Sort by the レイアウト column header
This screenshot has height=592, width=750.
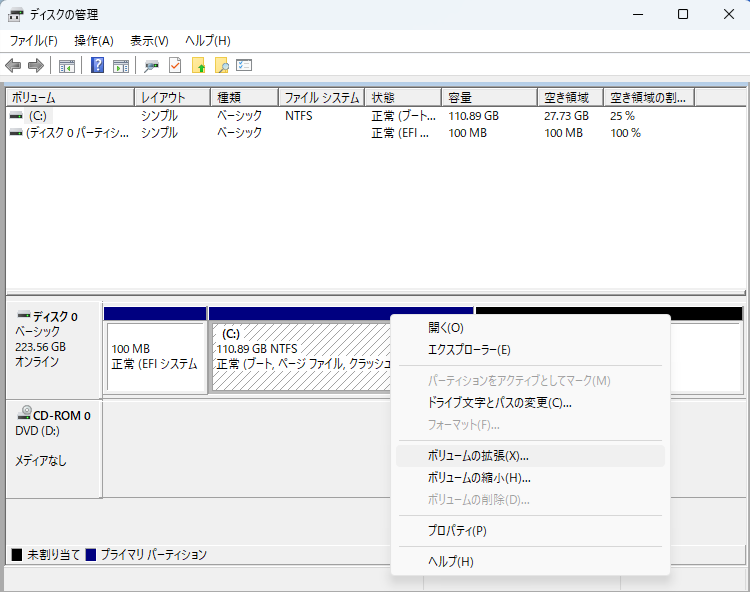pyautogui.click(x=173, y=98)
